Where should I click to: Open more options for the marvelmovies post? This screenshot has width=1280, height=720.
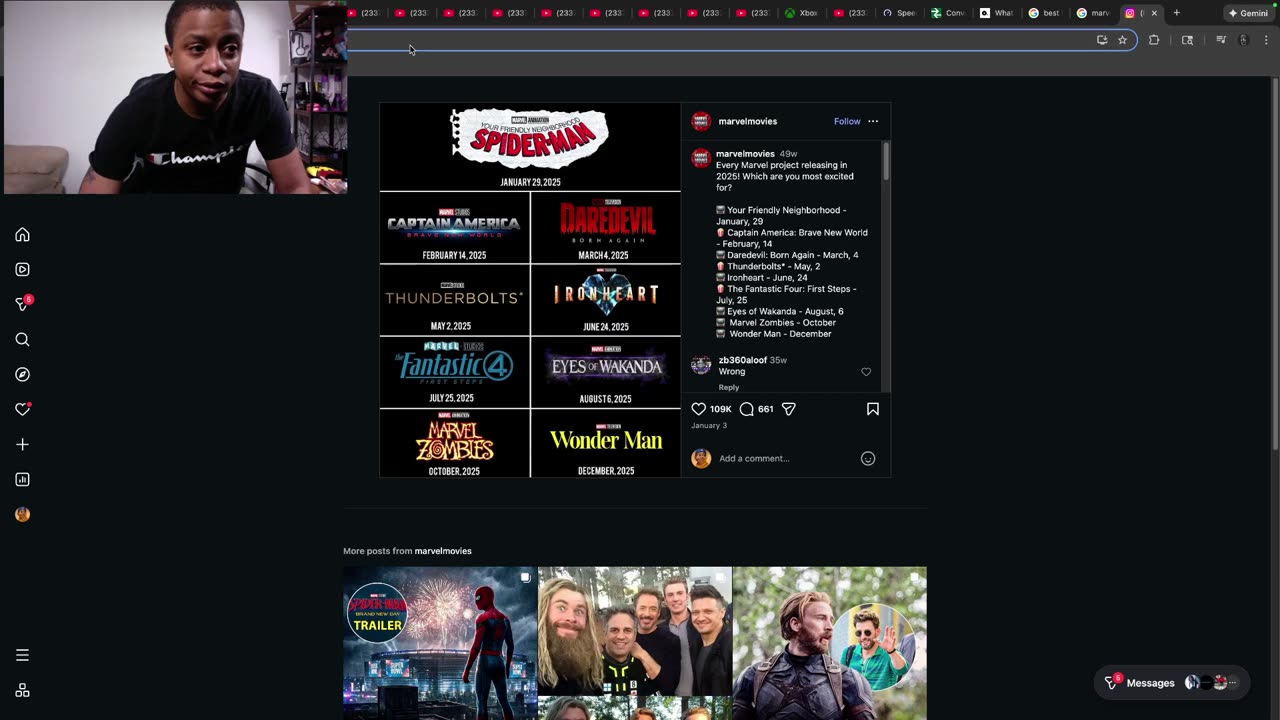point(873,121)
